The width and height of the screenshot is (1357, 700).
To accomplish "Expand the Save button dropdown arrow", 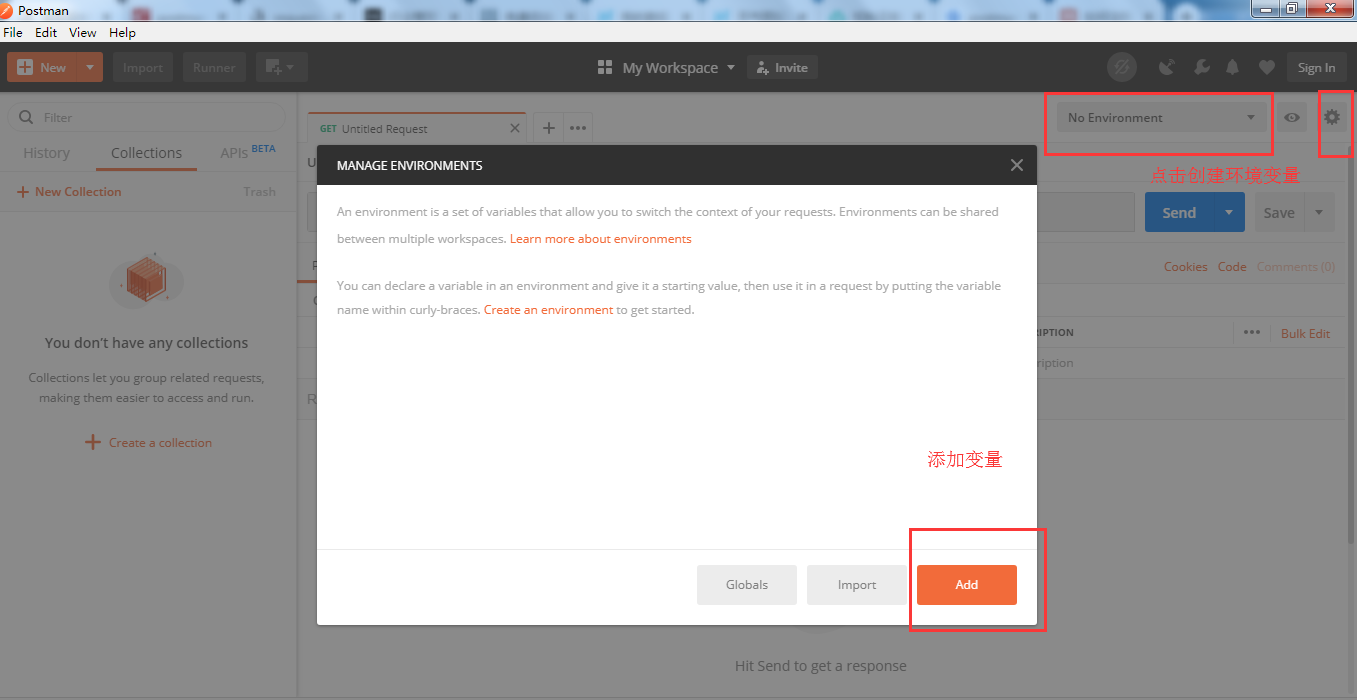I will point(1319,212).
